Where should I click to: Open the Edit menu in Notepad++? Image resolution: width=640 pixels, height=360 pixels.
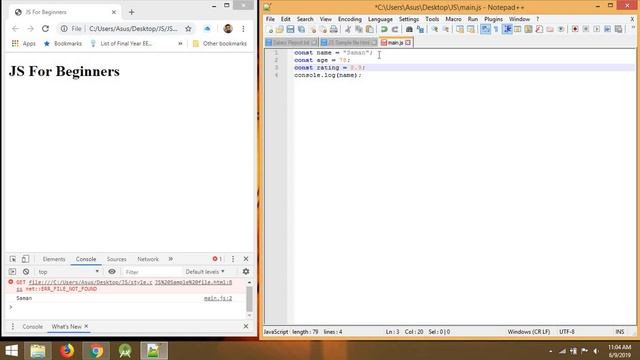(285, 19)
